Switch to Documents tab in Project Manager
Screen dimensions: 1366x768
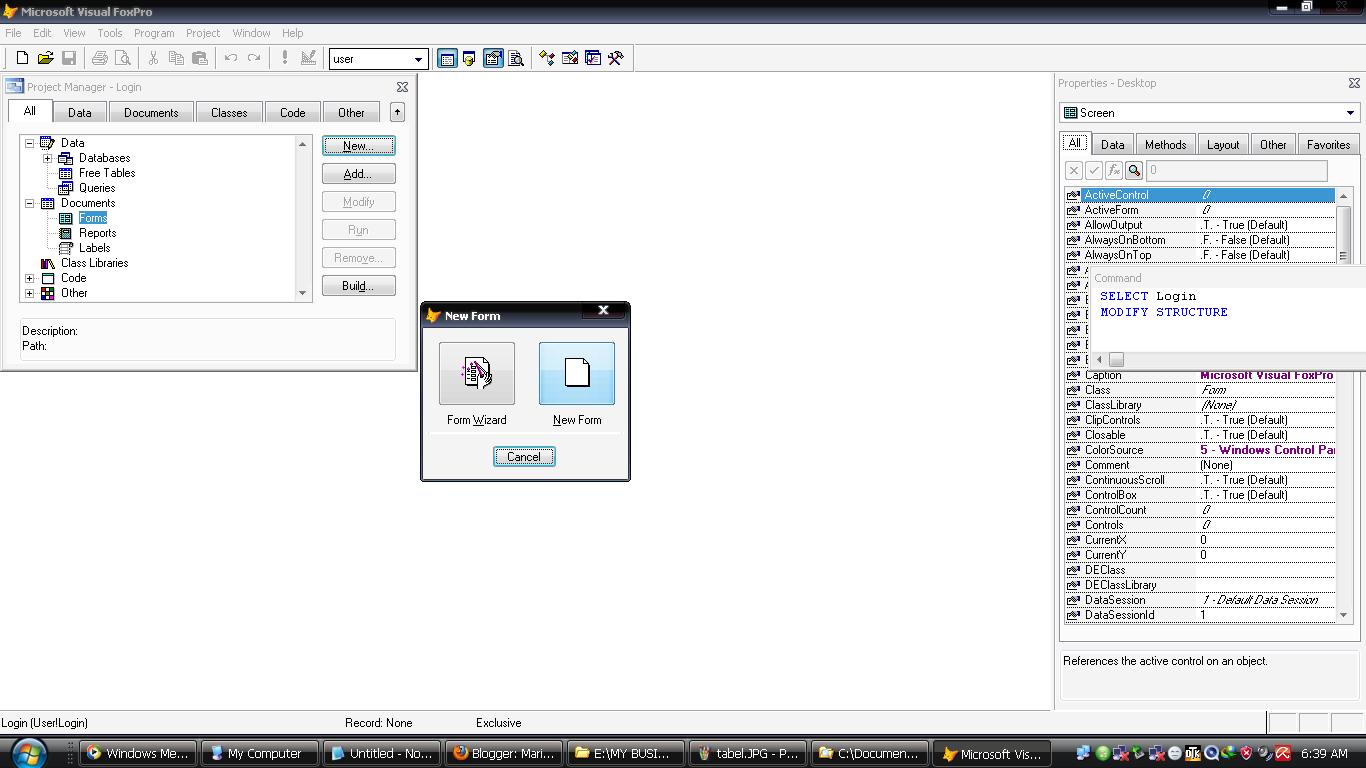[151, 113]
